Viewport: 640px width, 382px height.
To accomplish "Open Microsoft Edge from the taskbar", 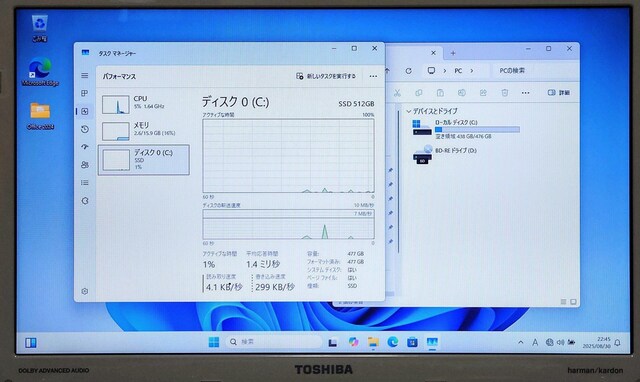I will point(393,342).
